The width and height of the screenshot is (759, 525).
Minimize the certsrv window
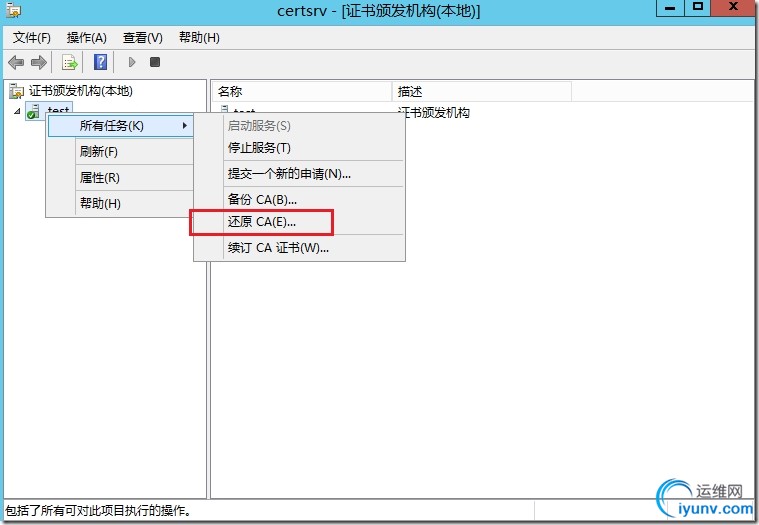point(670,8)
